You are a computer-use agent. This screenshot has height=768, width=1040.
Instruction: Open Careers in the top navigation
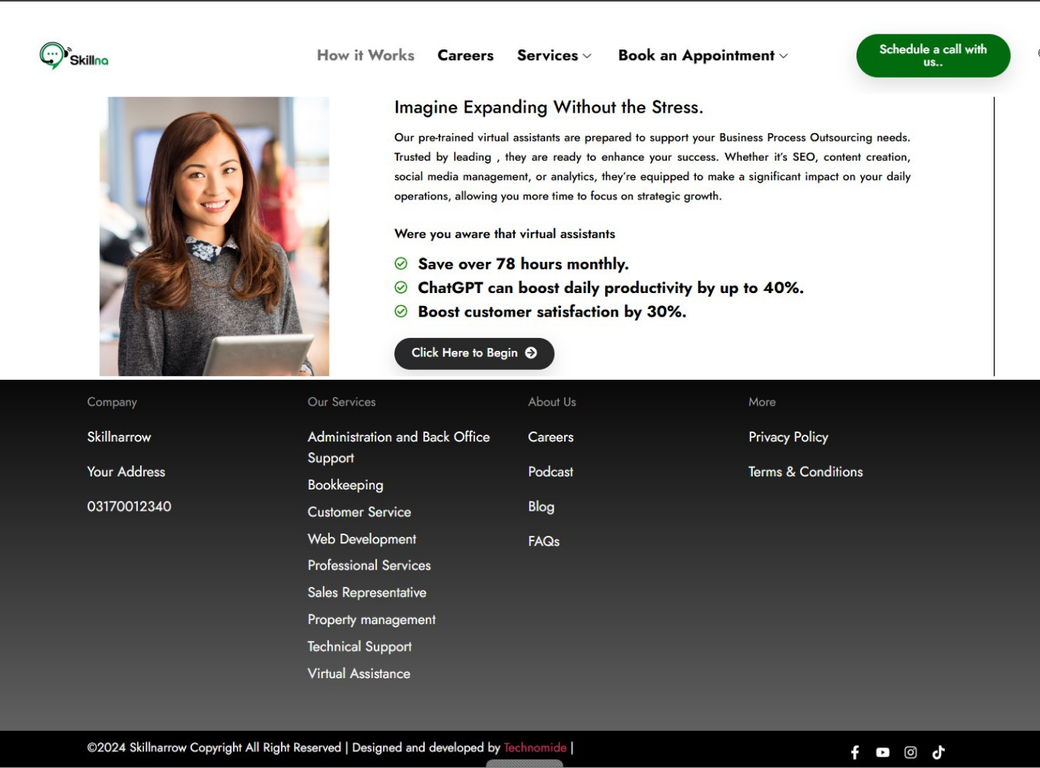pyautogui.click(x=466, y=55)
